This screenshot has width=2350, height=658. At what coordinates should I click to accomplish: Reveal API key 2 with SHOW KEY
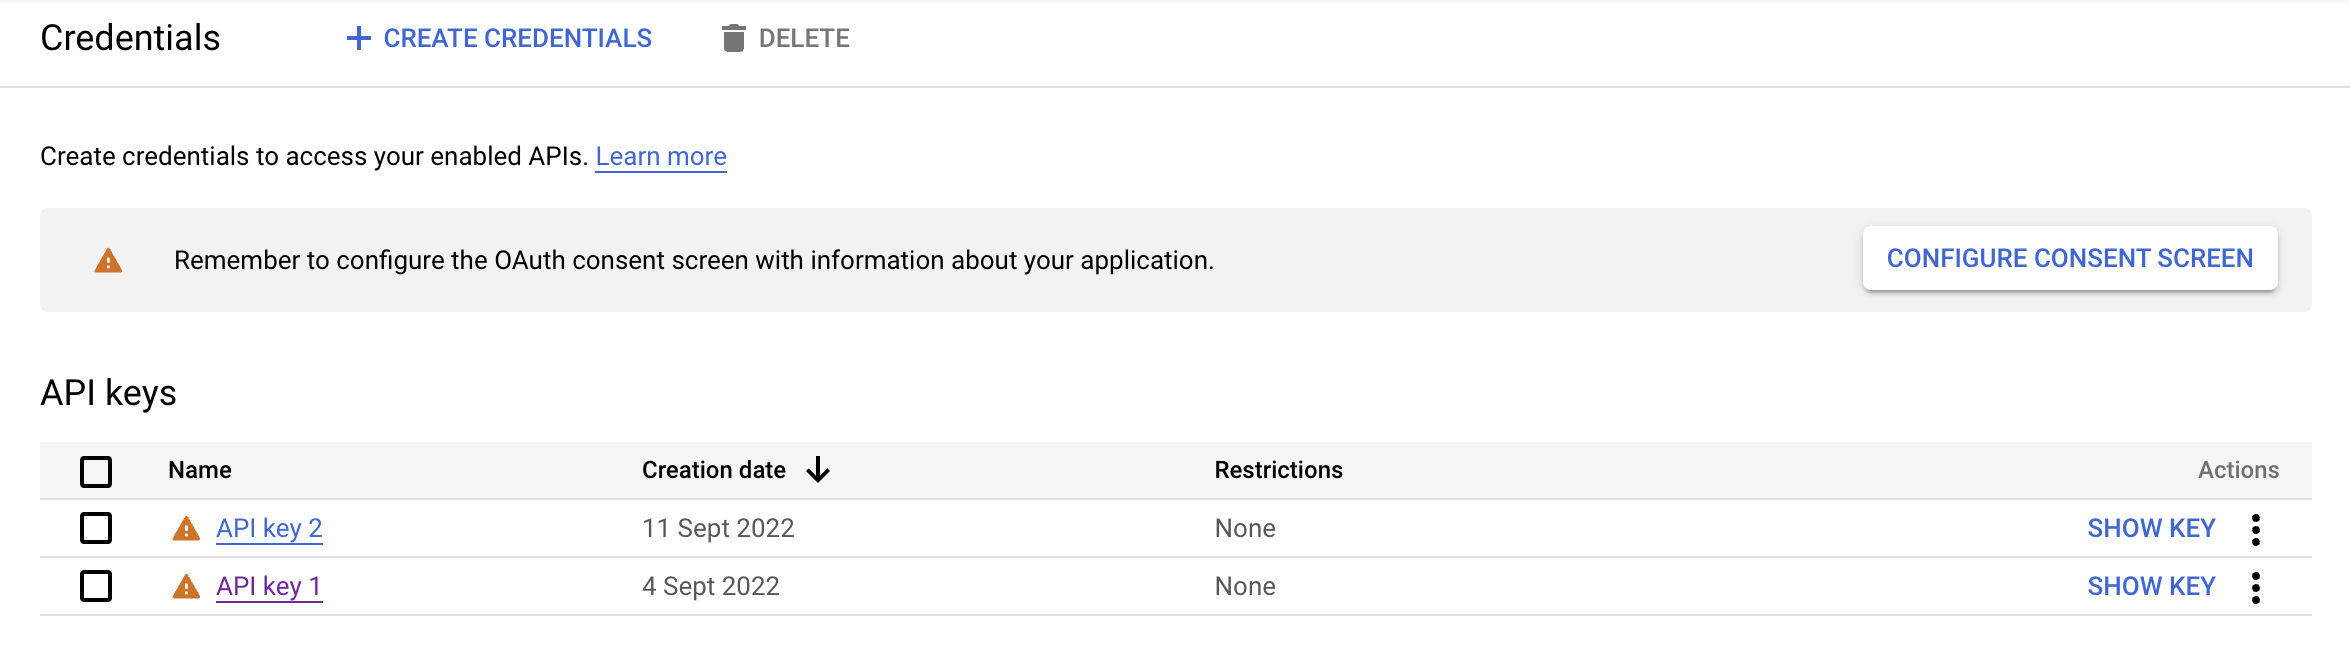2150,528
